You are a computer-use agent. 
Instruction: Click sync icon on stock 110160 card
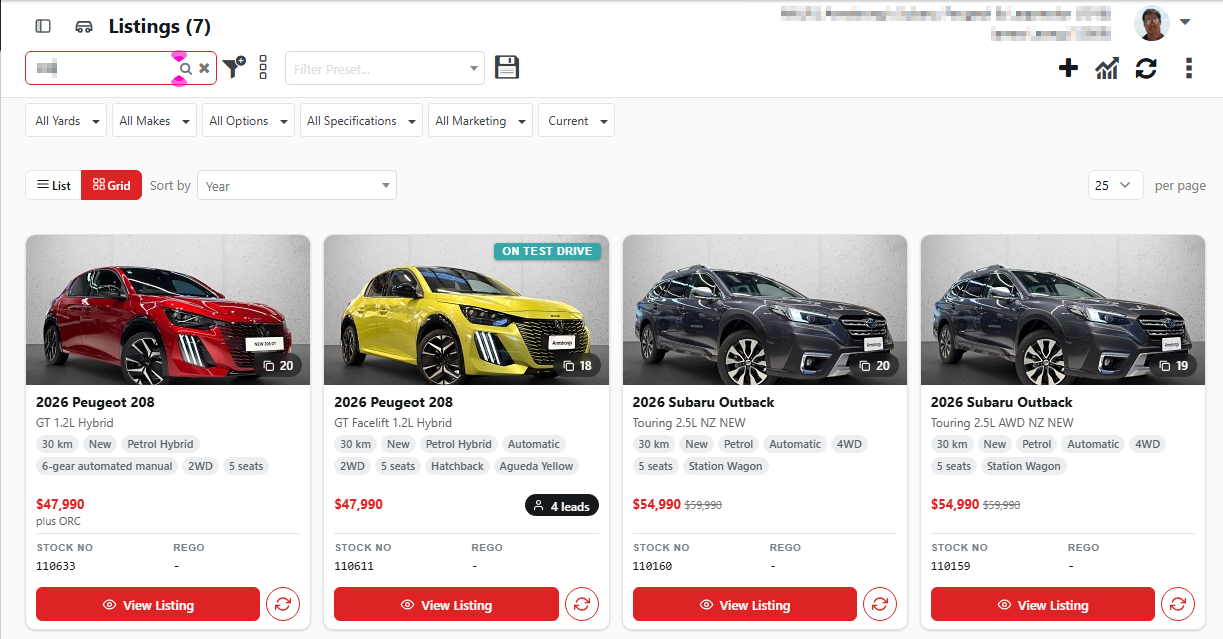(880, 604)
